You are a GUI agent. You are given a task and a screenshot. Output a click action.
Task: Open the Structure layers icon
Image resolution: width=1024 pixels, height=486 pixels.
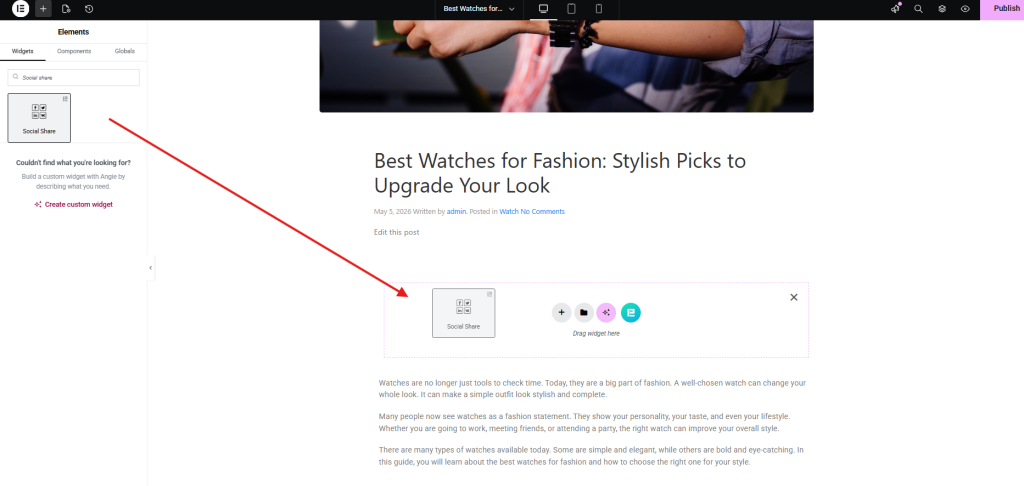point(942,9)
